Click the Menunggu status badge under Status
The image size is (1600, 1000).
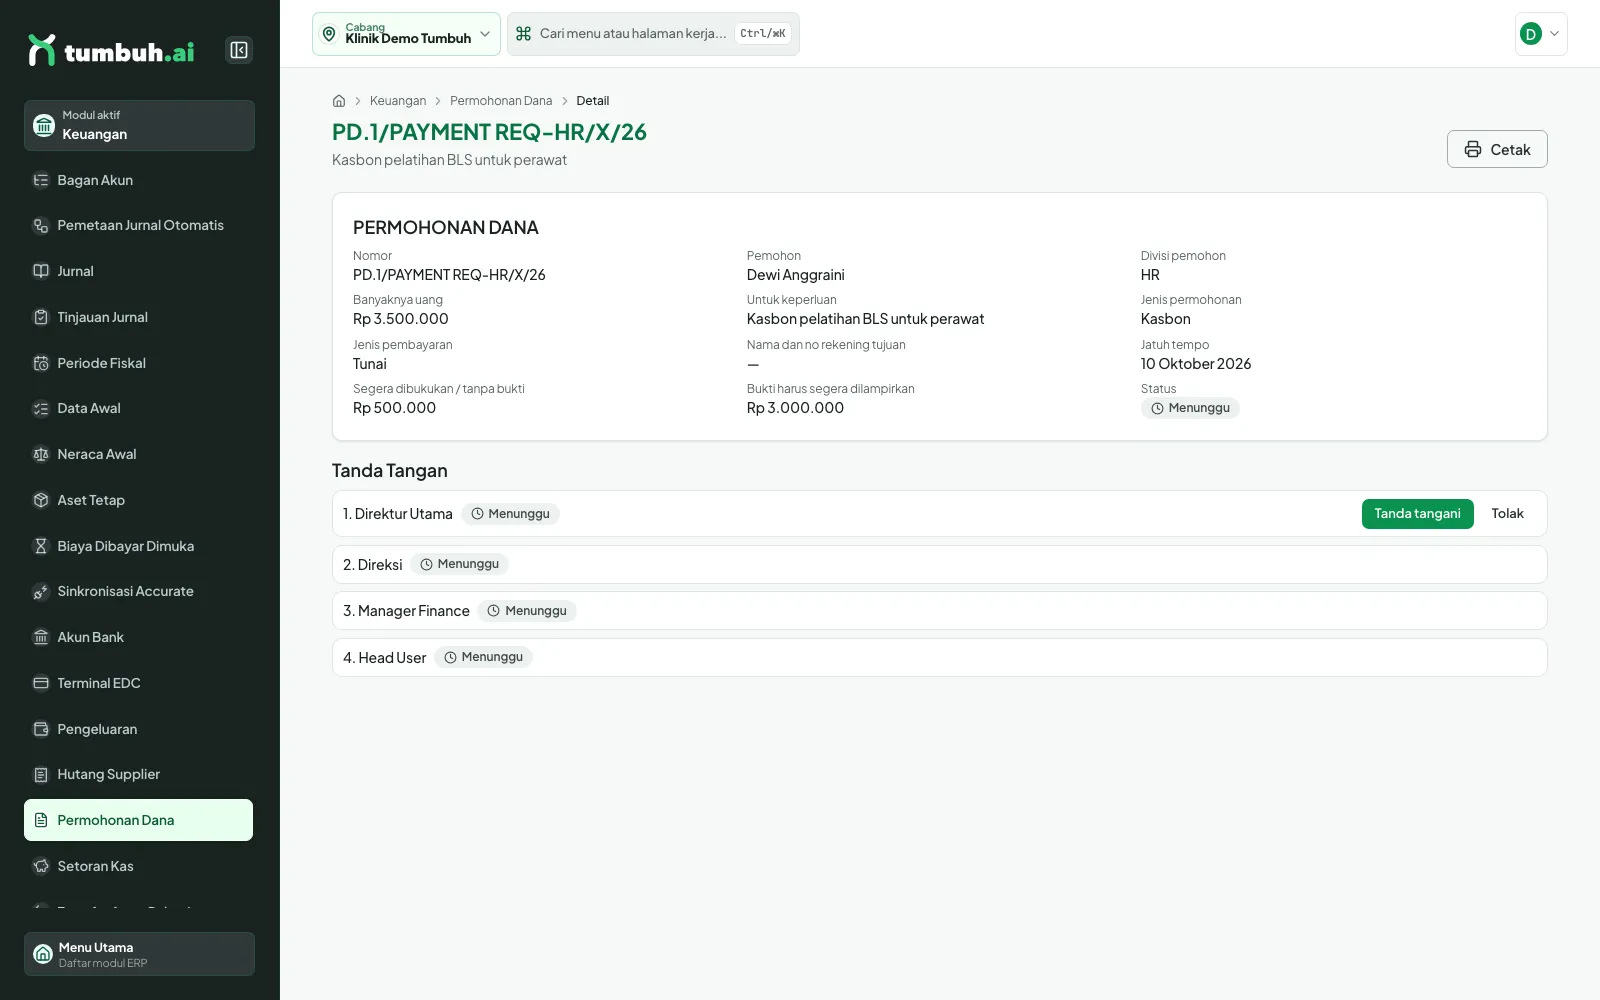(1190, 408)
